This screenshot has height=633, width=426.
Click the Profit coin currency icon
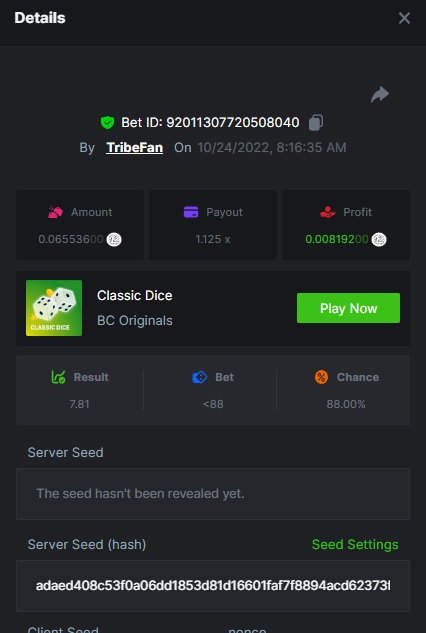click(379, 239)
